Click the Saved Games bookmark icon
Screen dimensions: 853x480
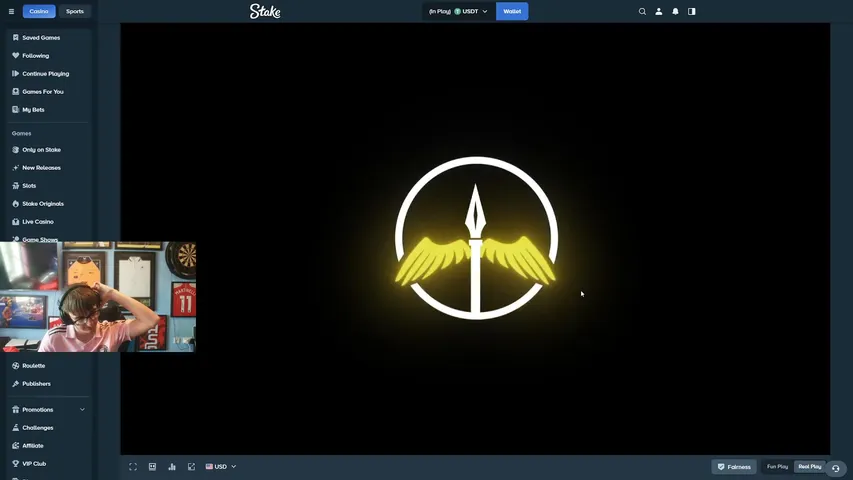(x=15, y=38)
